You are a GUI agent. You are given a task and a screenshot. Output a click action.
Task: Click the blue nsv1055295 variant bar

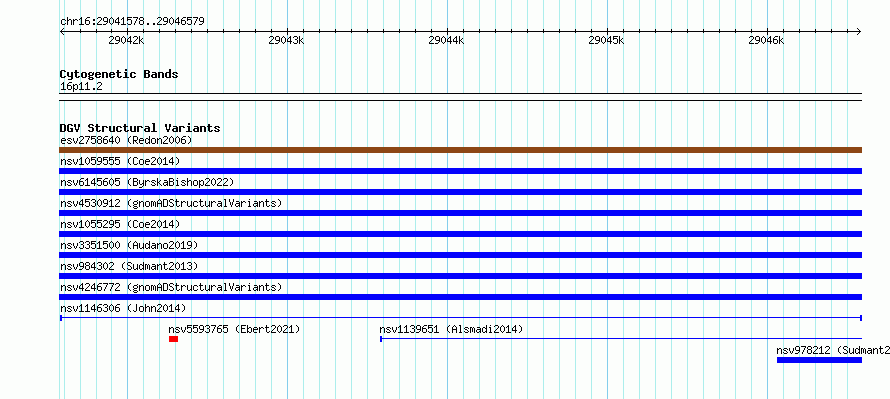click(x=460, y=234)
